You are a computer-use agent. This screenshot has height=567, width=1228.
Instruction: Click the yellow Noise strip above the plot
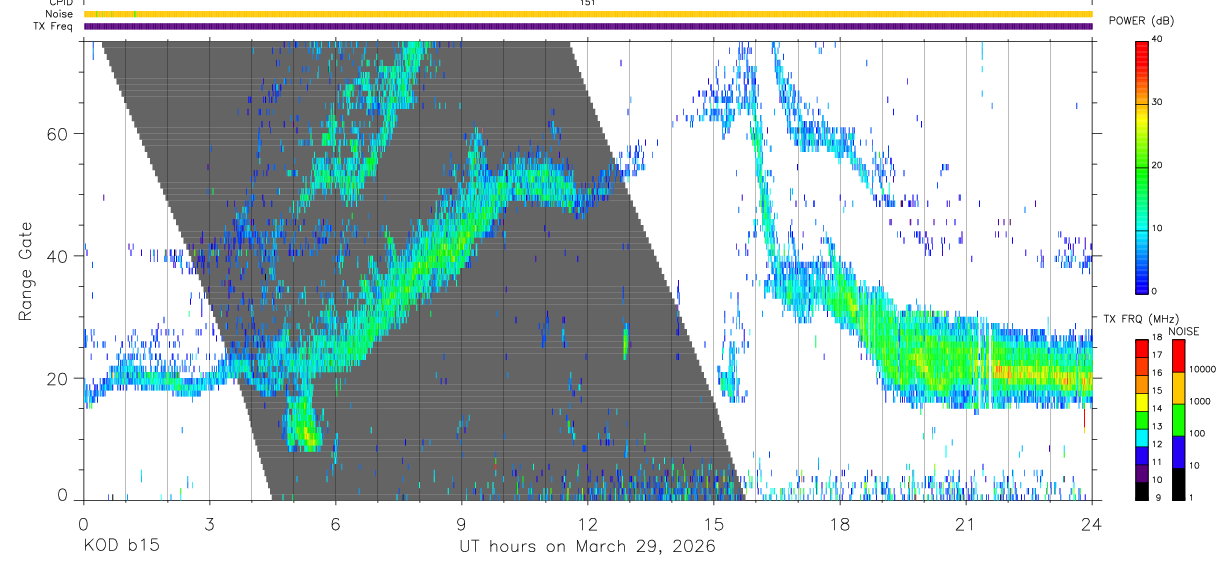(x=588, y=14)
